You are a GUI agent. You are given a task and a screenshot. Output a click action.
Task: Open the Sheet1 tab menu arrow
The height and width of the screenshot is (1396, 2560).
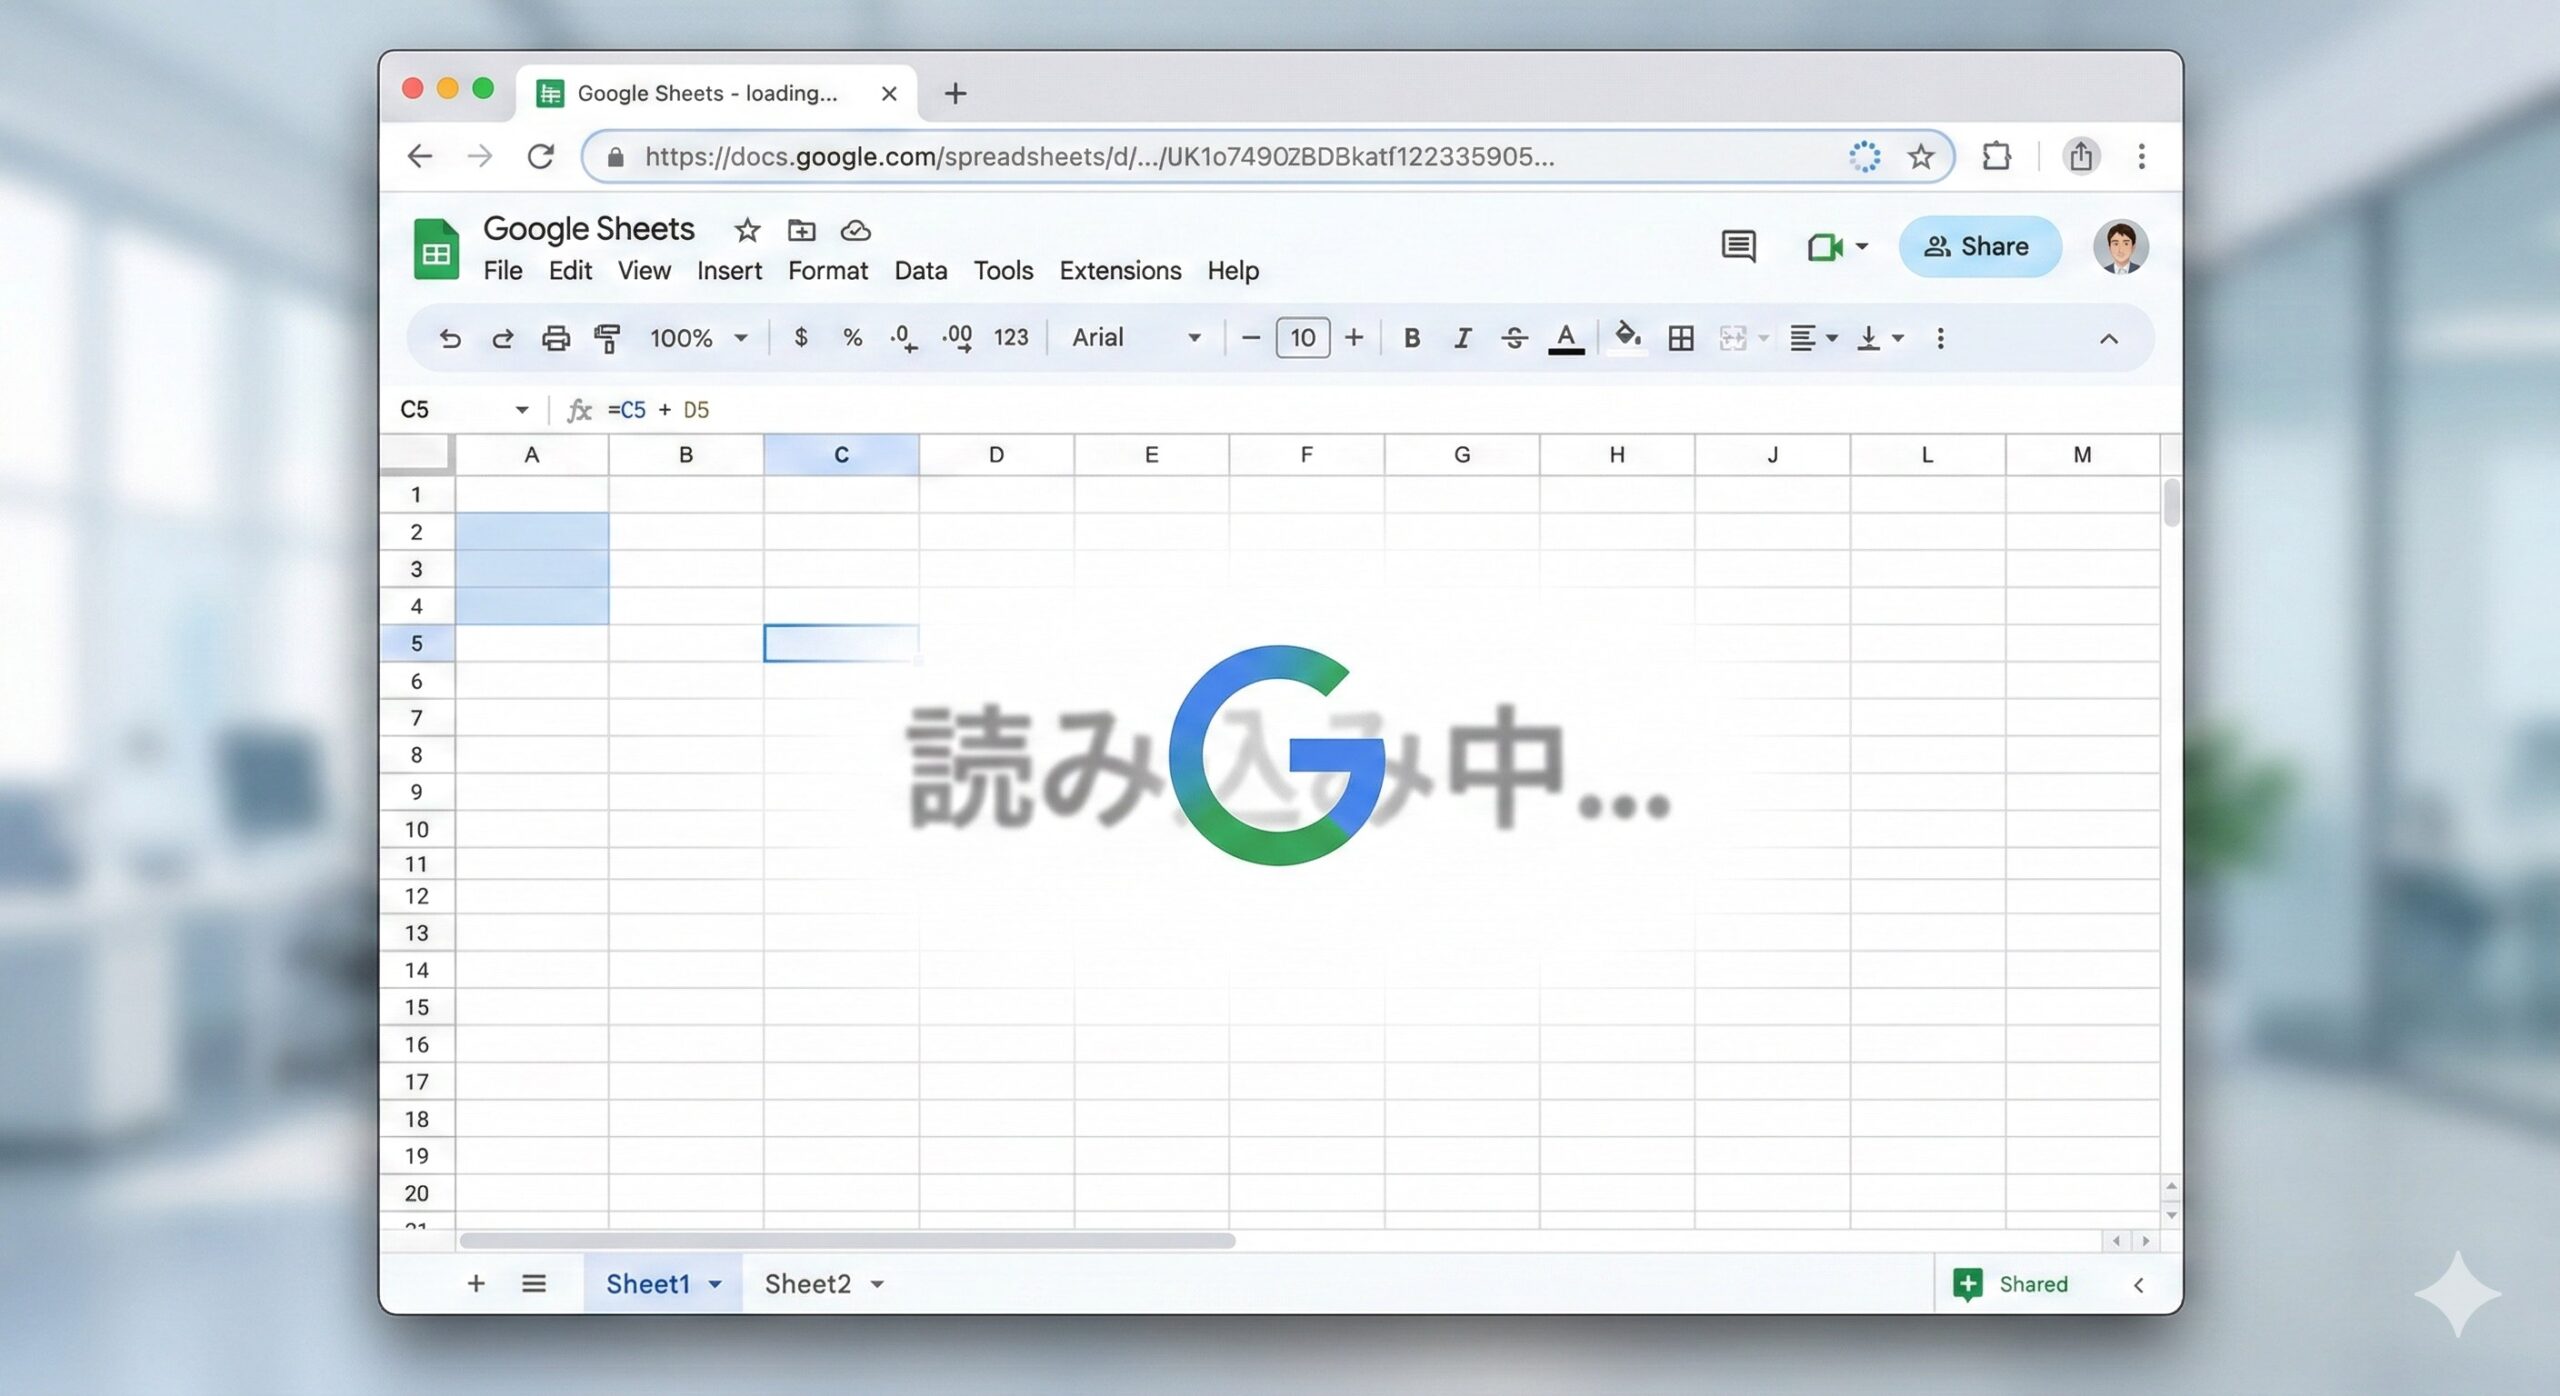714,1284
